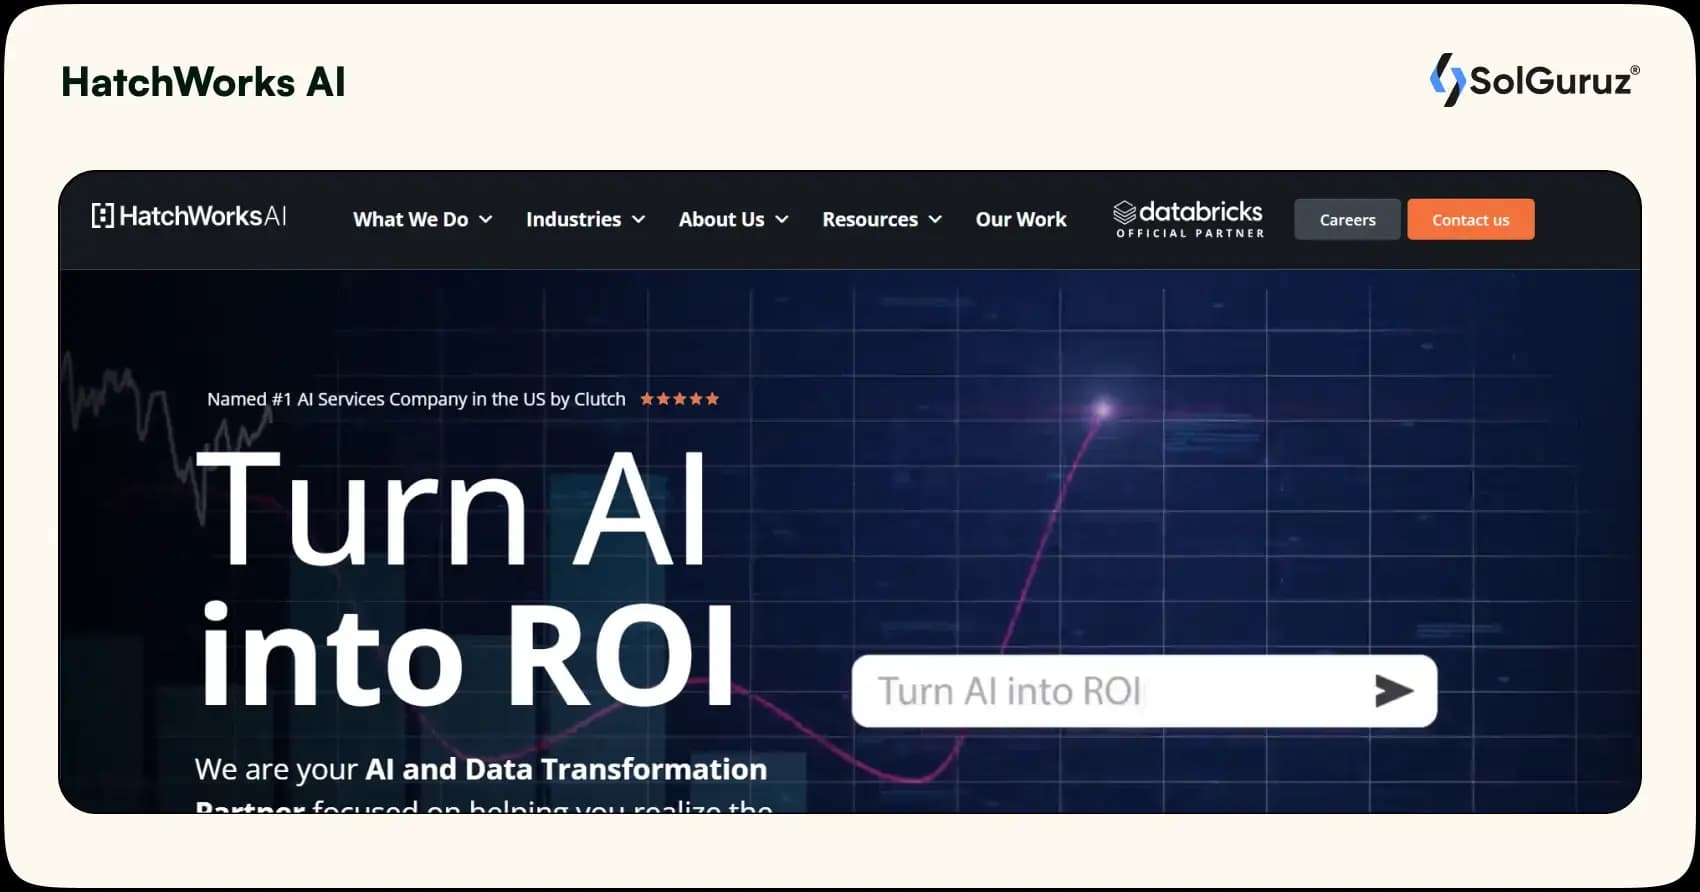
Task: Click AI and Data Transformation text
Action: click(x=566, y=769)
